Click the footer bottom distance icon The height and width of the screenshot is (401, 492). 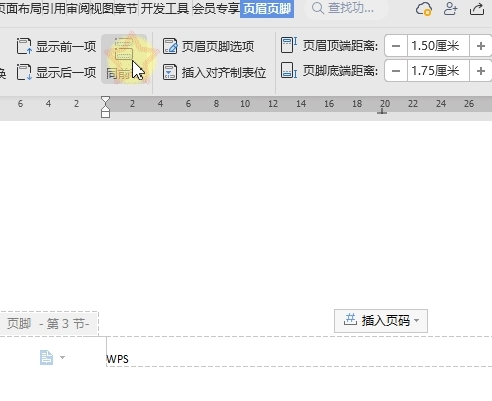tap(289, 71)
